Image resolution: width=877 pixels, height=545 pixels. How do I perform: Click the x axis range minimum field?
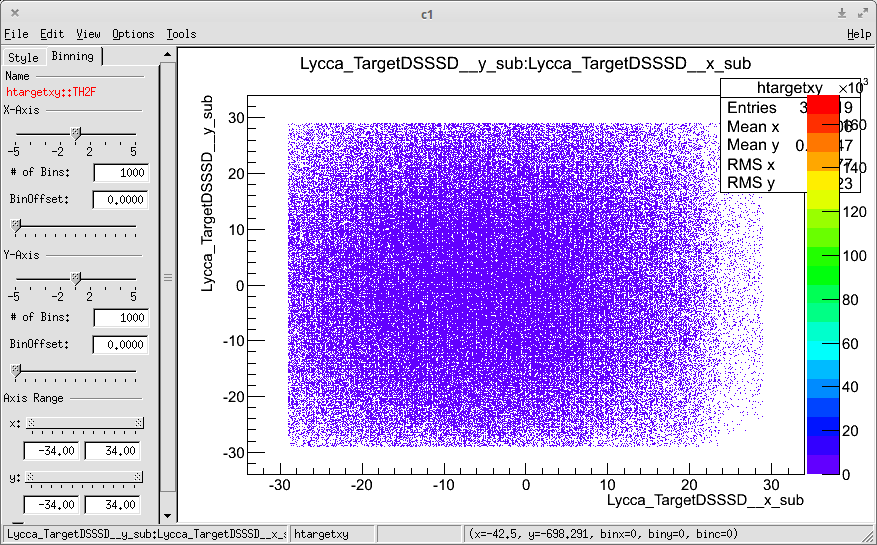pyautogui.click(x=51, y=451)
